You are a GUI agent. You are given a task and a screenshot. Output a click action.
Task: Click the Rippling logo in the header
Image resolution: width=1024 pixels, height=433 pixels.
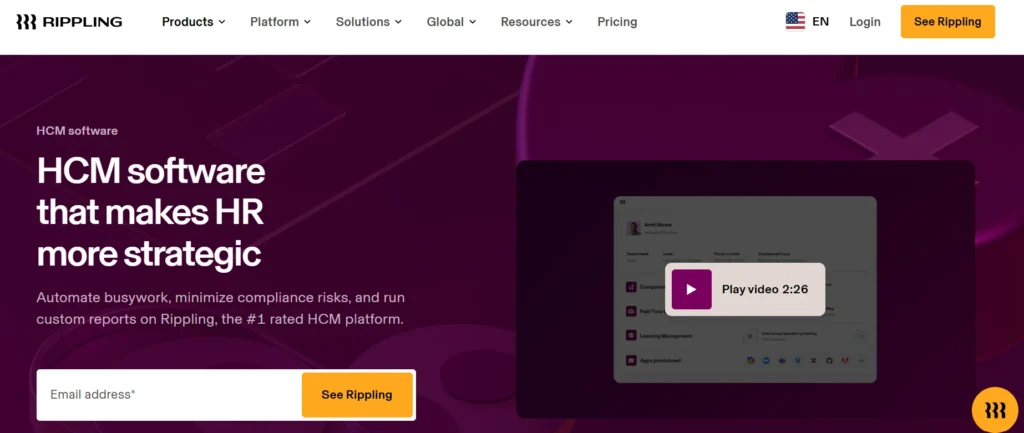tap(69, 22)
